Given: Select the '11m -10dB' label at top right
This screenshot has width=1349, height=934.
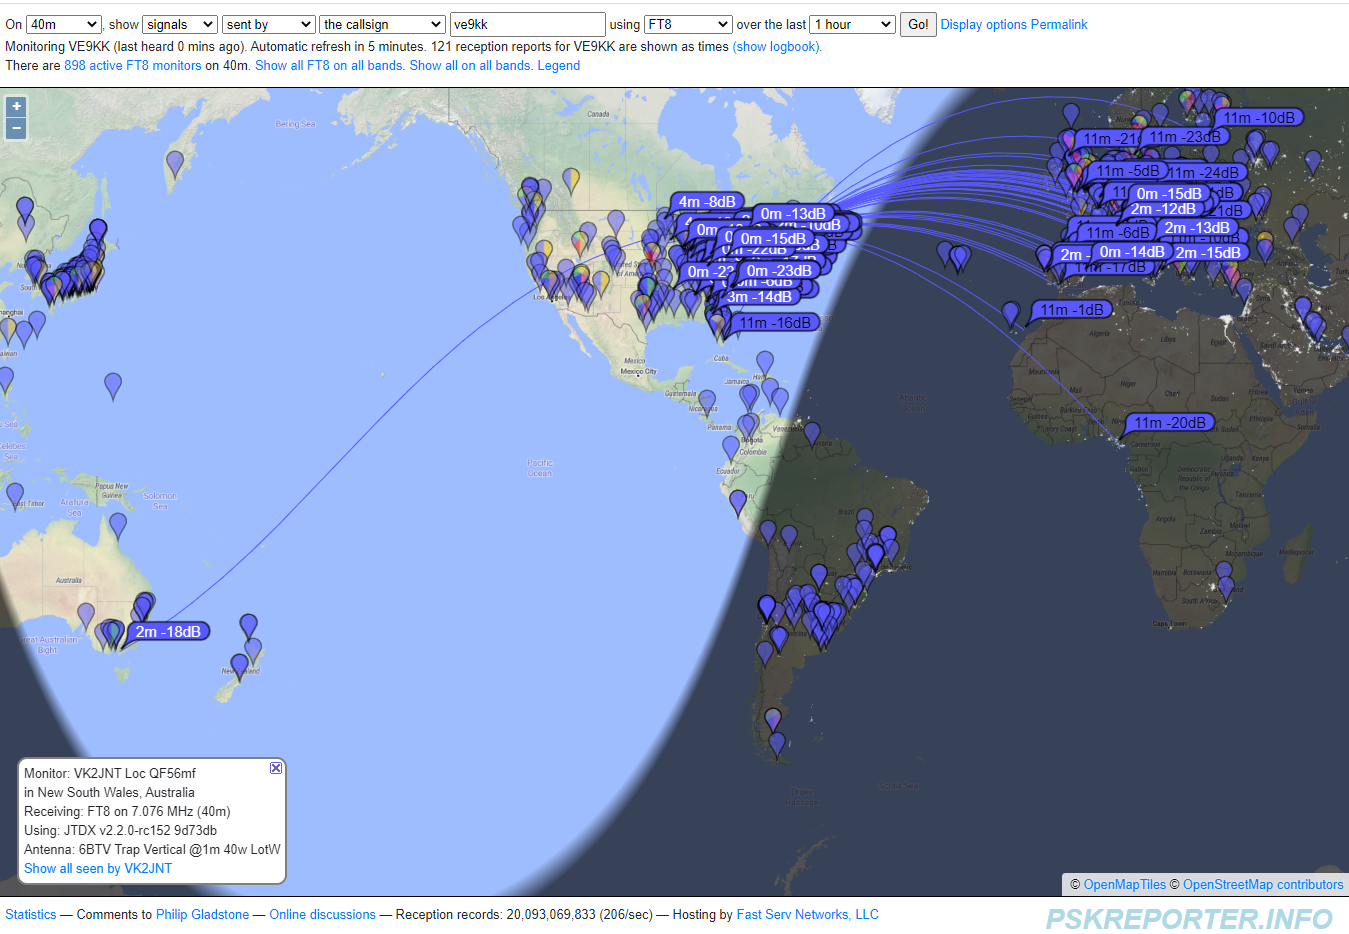Looking at the screenshot, I should click(x=1259, y=118).
